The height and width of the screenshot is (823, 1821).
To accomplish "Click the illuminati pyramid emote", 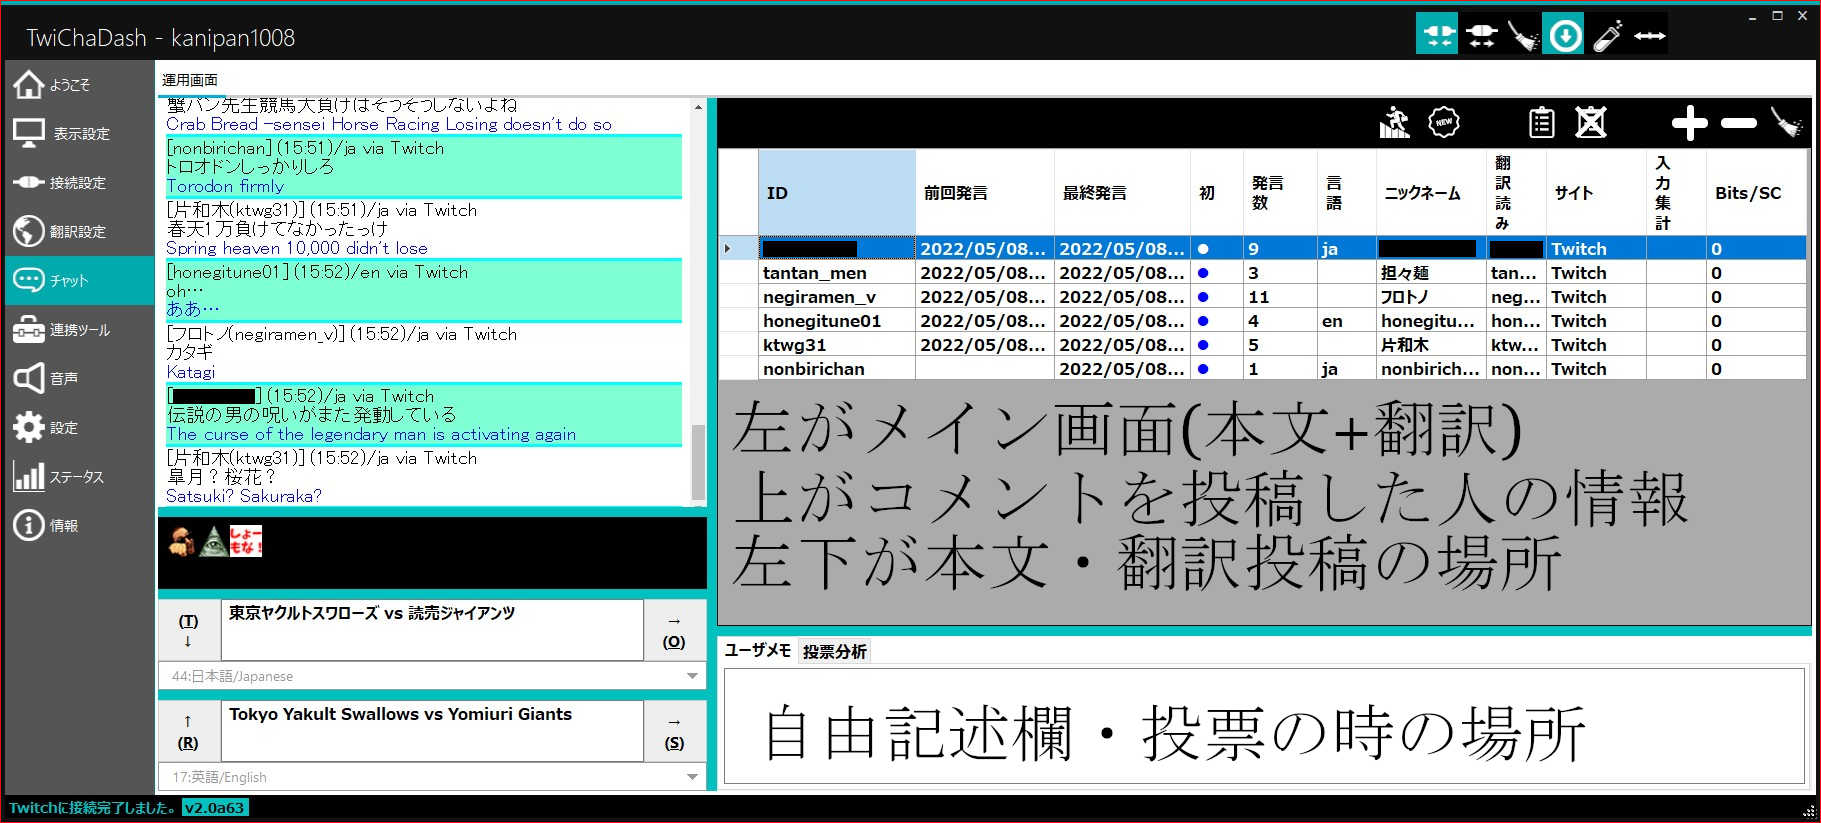I will [213, 542].
